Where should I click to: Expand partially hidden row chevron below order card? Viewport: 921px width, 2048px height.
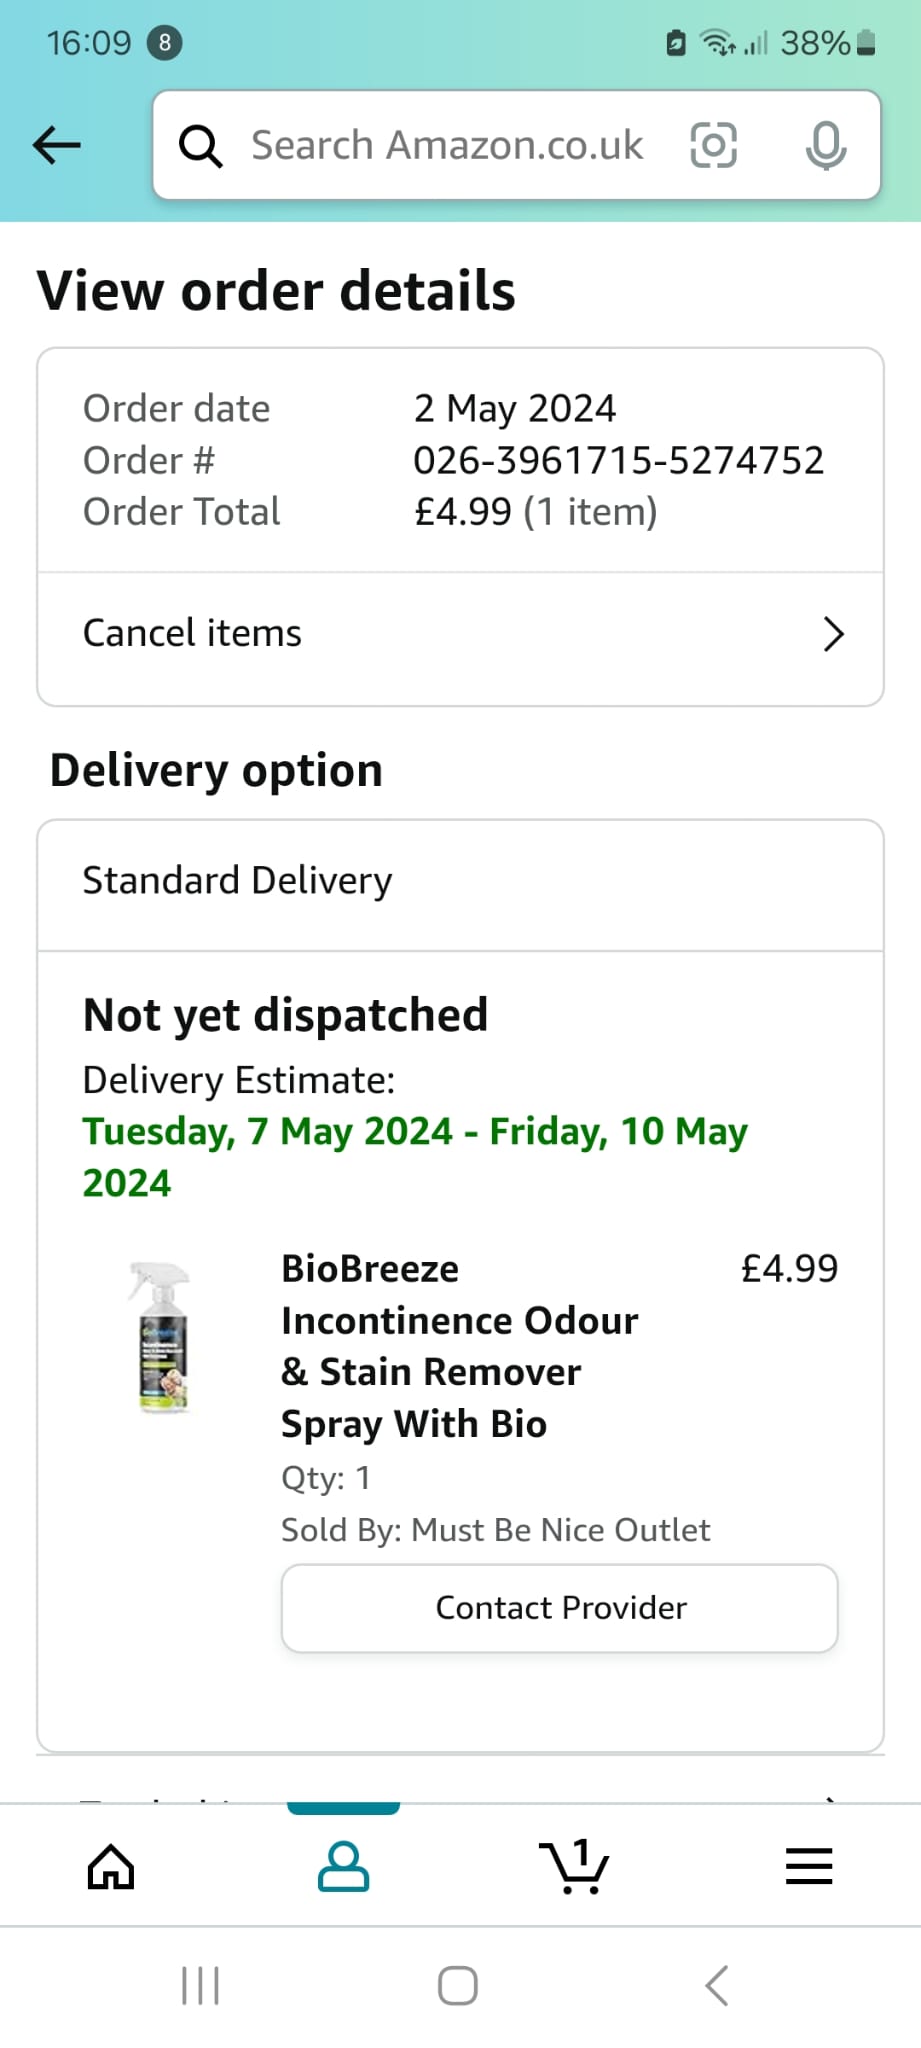click(829, 1799)
